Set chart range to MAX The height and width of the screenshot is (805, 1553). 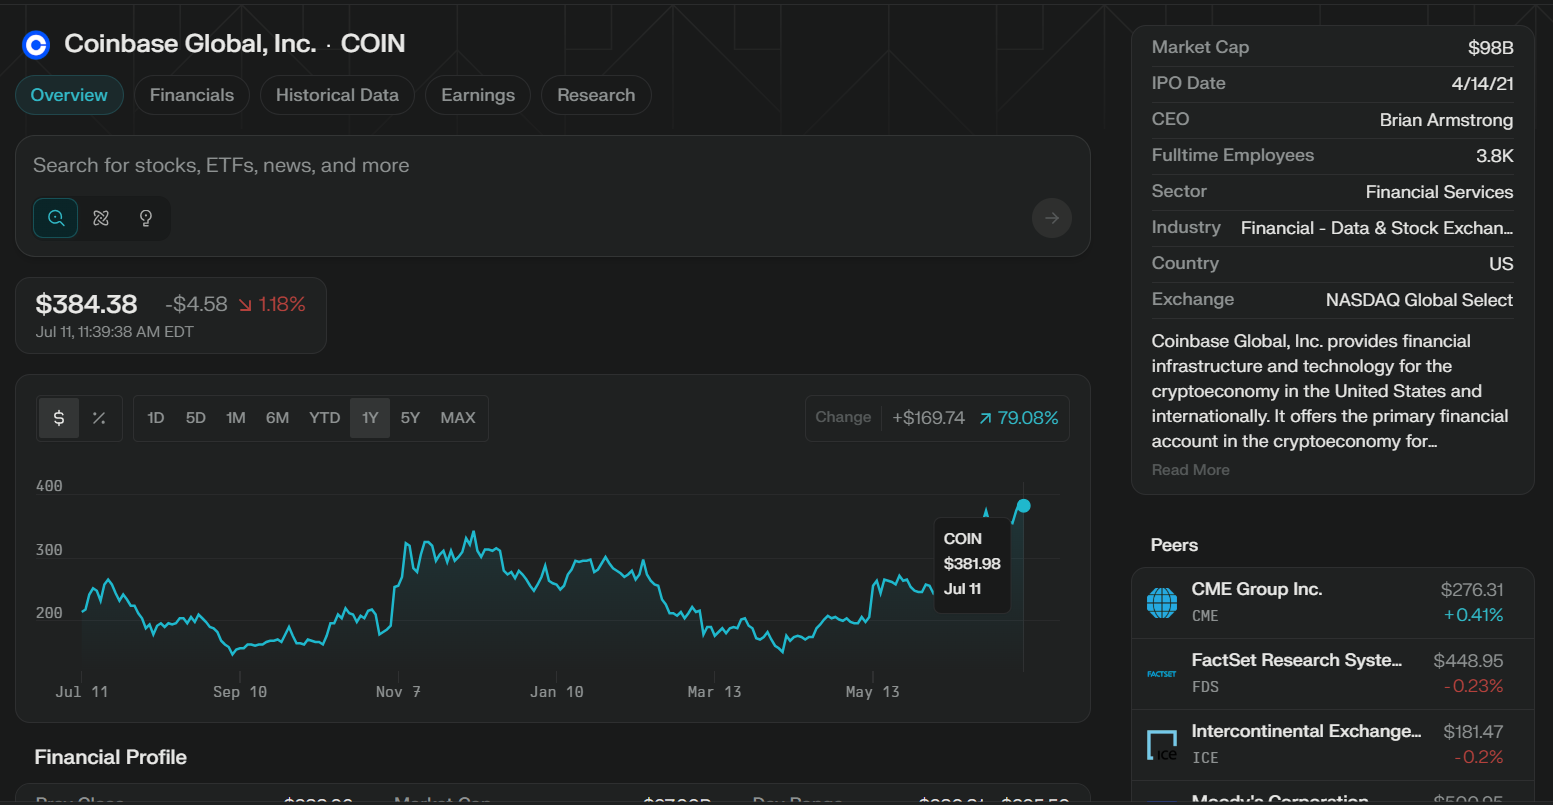point(458,418)
